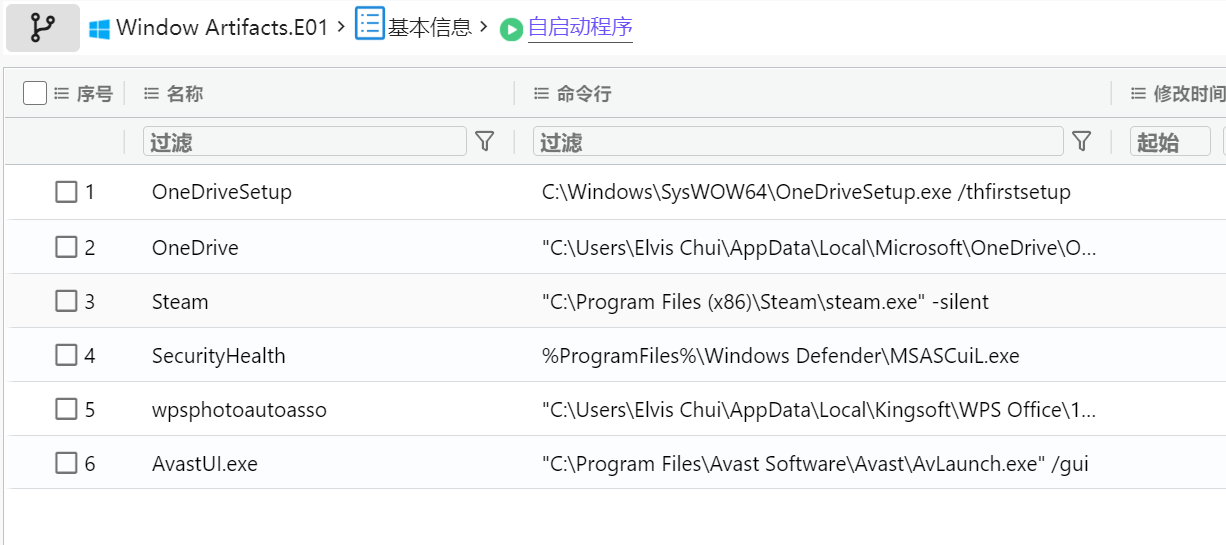Click the 基本信息 list icon
The image size is (1226, 545).
tap(370, 24)
